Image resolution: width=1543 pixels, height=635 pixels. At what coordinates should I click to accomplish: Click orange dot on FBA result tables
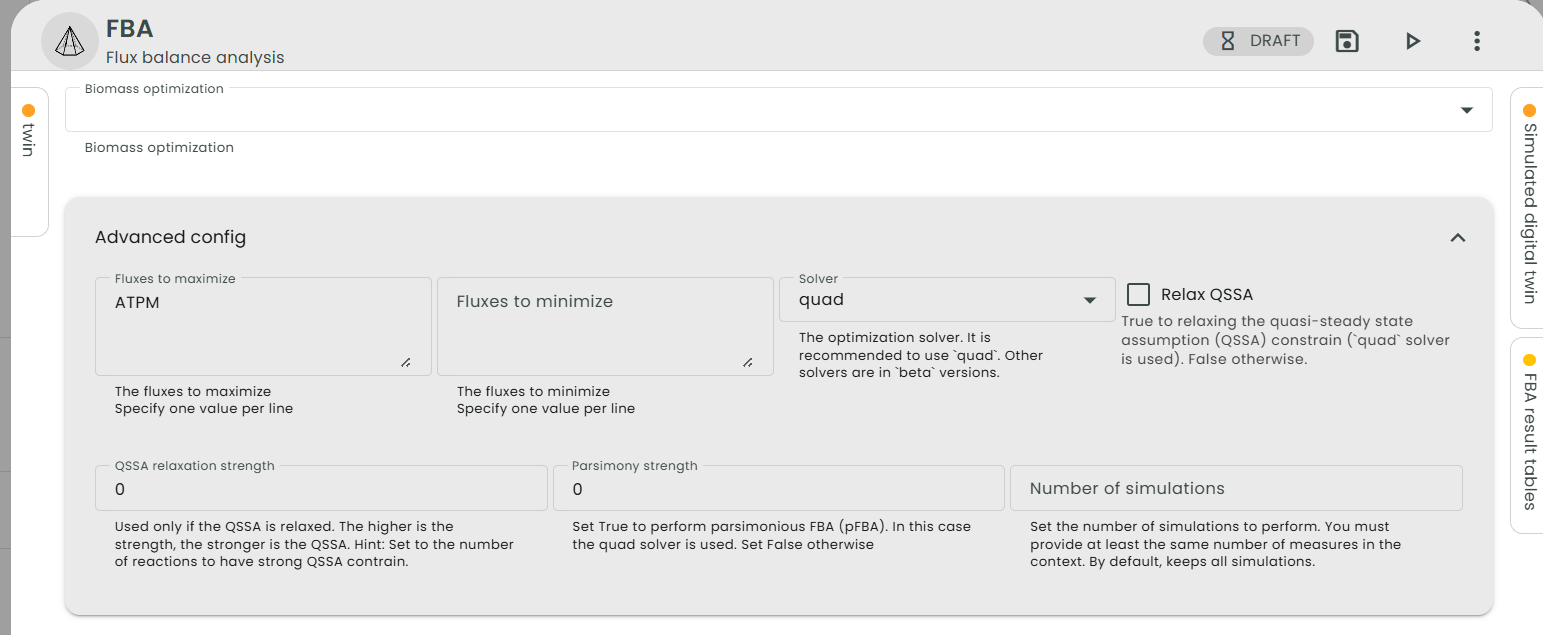[1528, 360]
